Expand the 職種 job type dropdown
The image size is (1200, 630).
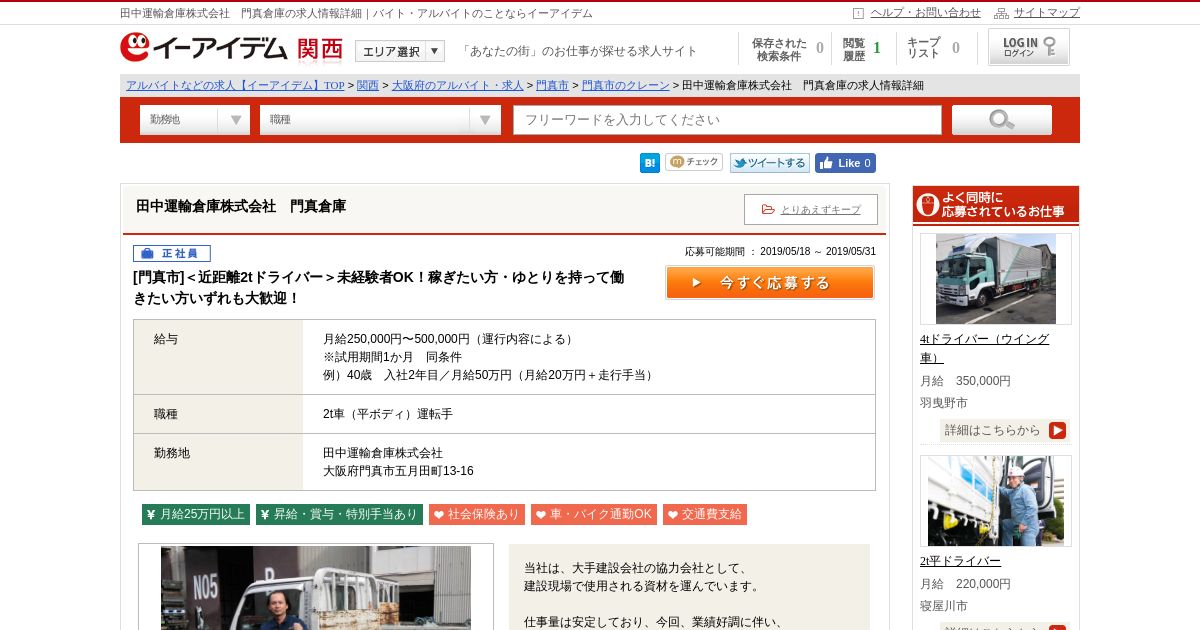[380, 120]
